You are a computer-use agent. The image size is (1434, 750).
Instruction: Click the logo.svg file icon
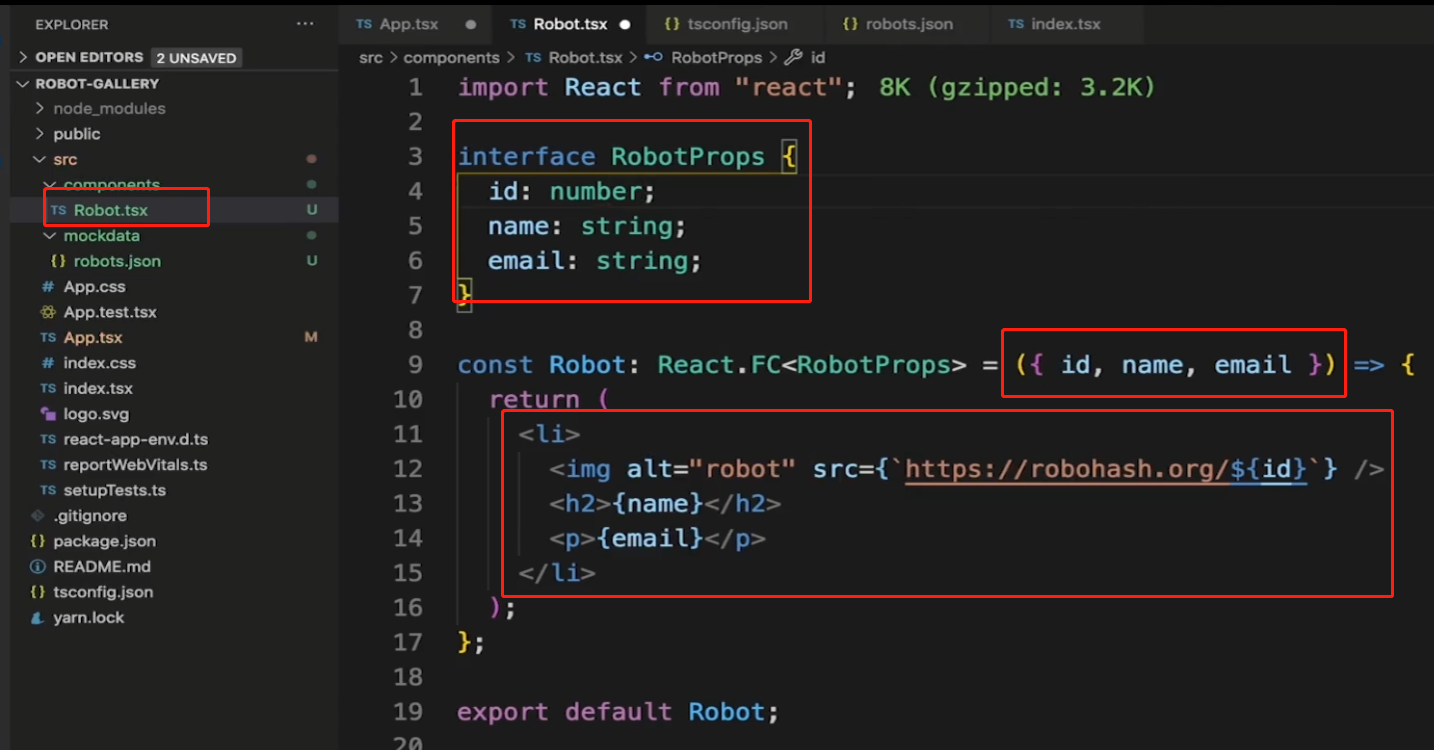47,414
